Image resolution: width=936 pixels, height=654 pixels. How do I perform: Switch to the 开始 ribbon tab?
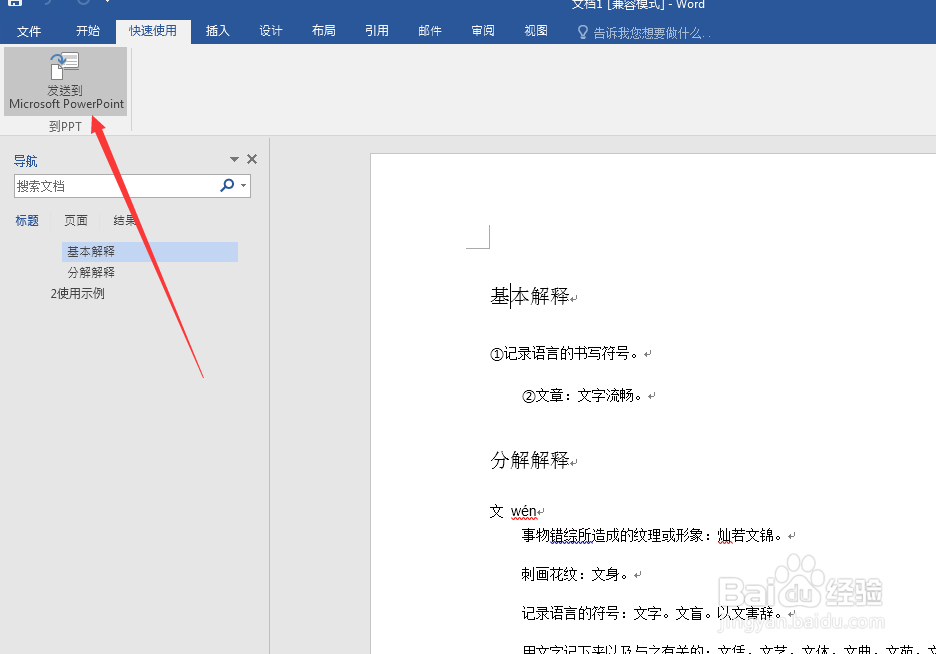pyautogui.click(x=87, y=31)
